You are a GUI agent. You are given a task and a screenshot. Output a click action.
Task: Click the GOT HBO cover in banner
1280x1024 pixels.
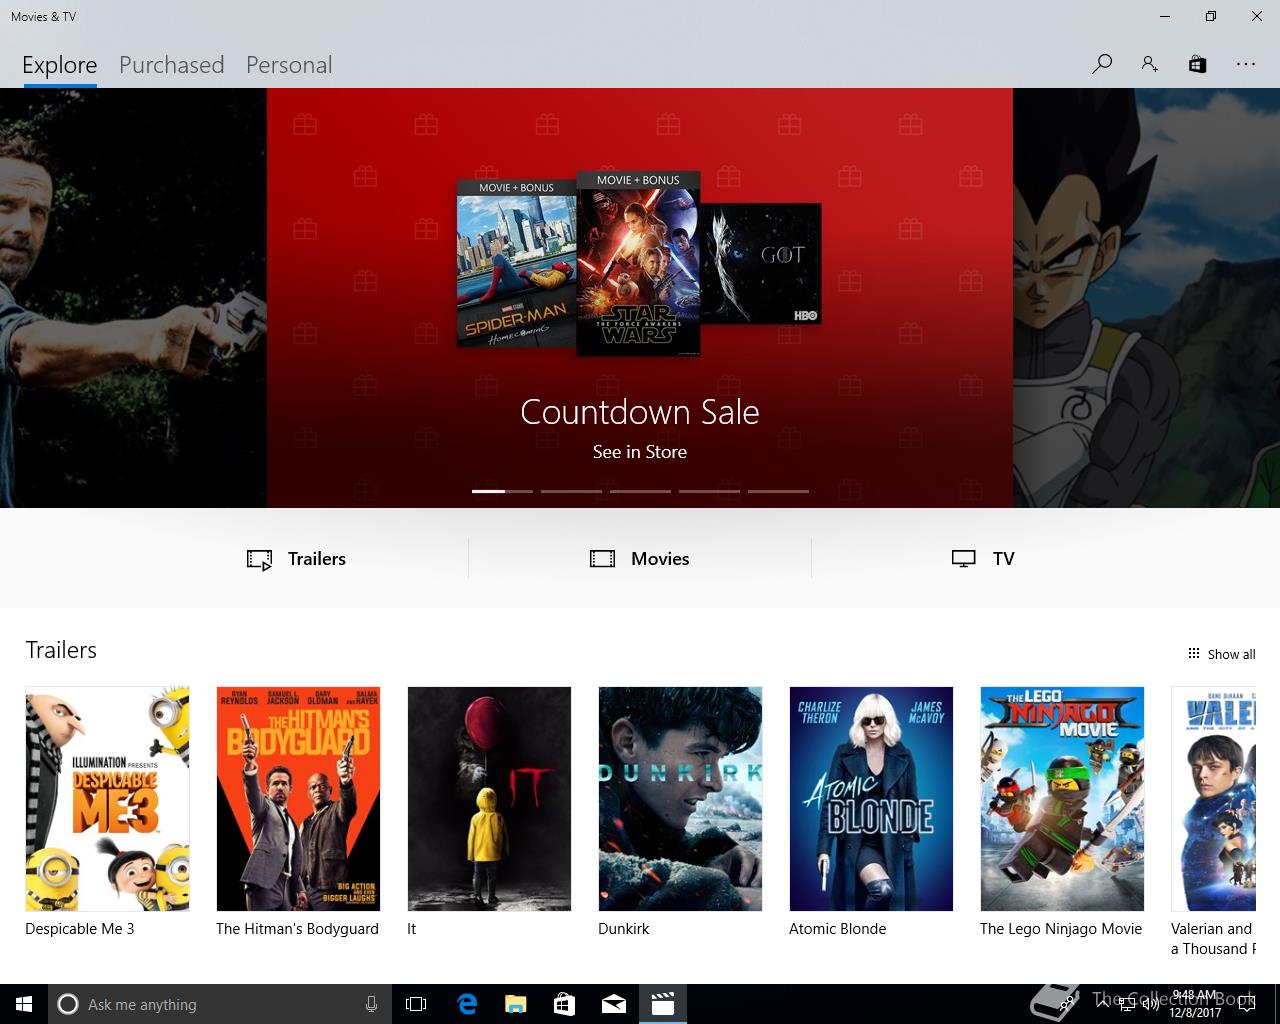(x=761, y=264)
